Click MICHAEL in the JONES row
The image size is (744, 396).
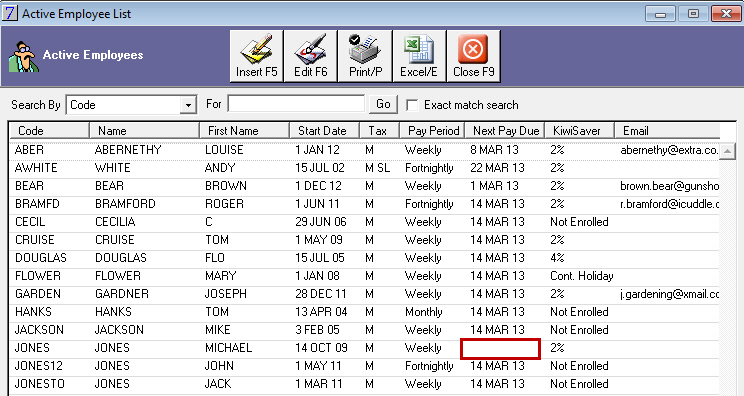(x=229, y=348)
